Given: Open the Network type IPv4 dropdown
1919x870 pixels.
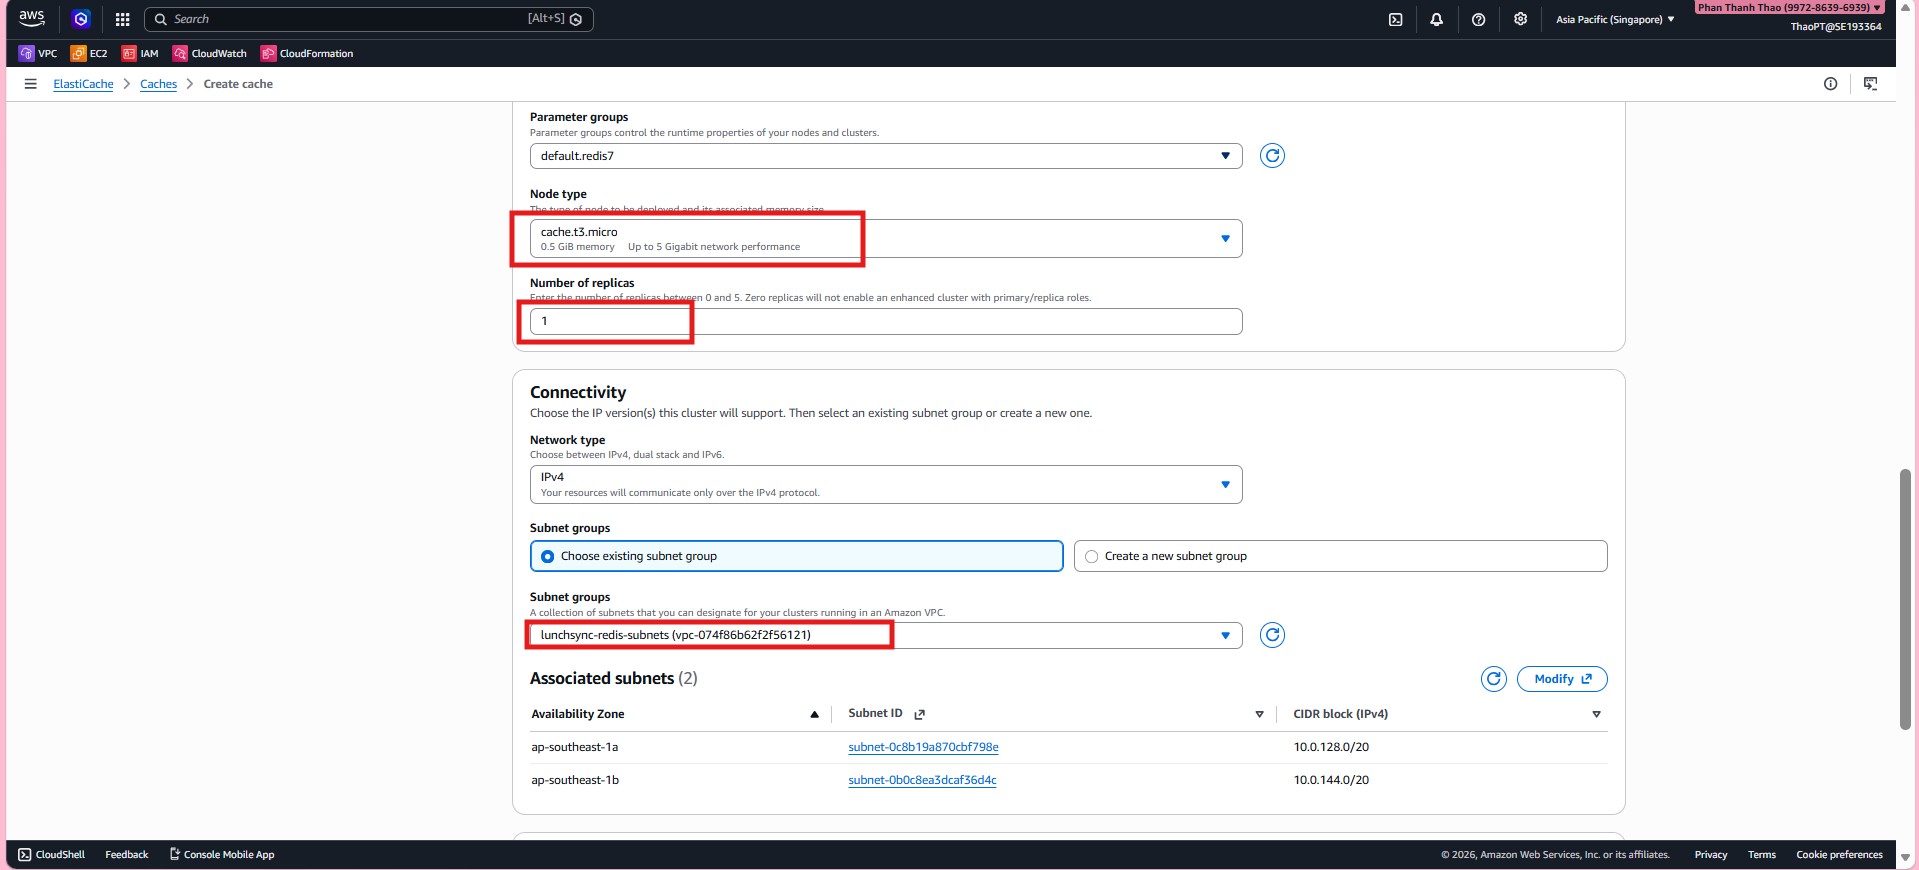Looking at the screenshot, I should (886, 484).
